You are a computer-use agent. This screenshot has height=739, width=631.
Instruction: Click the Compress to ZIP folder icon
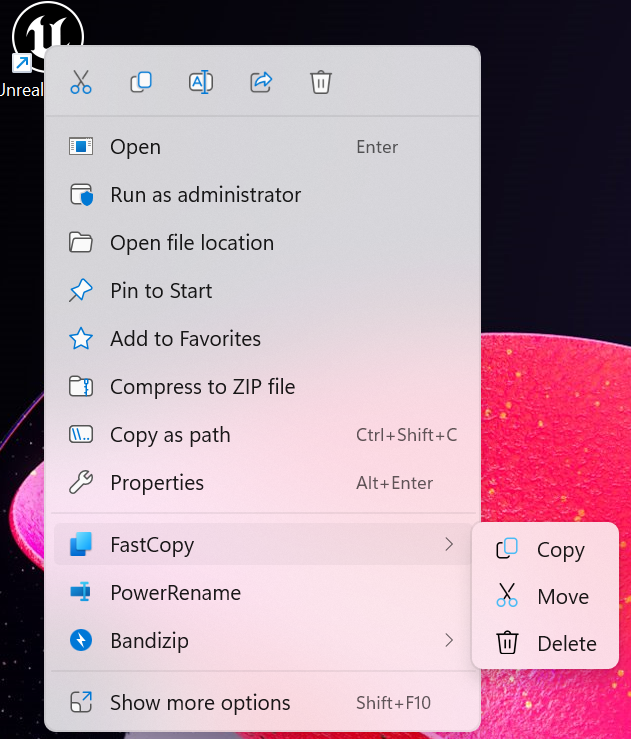[81, 386]
